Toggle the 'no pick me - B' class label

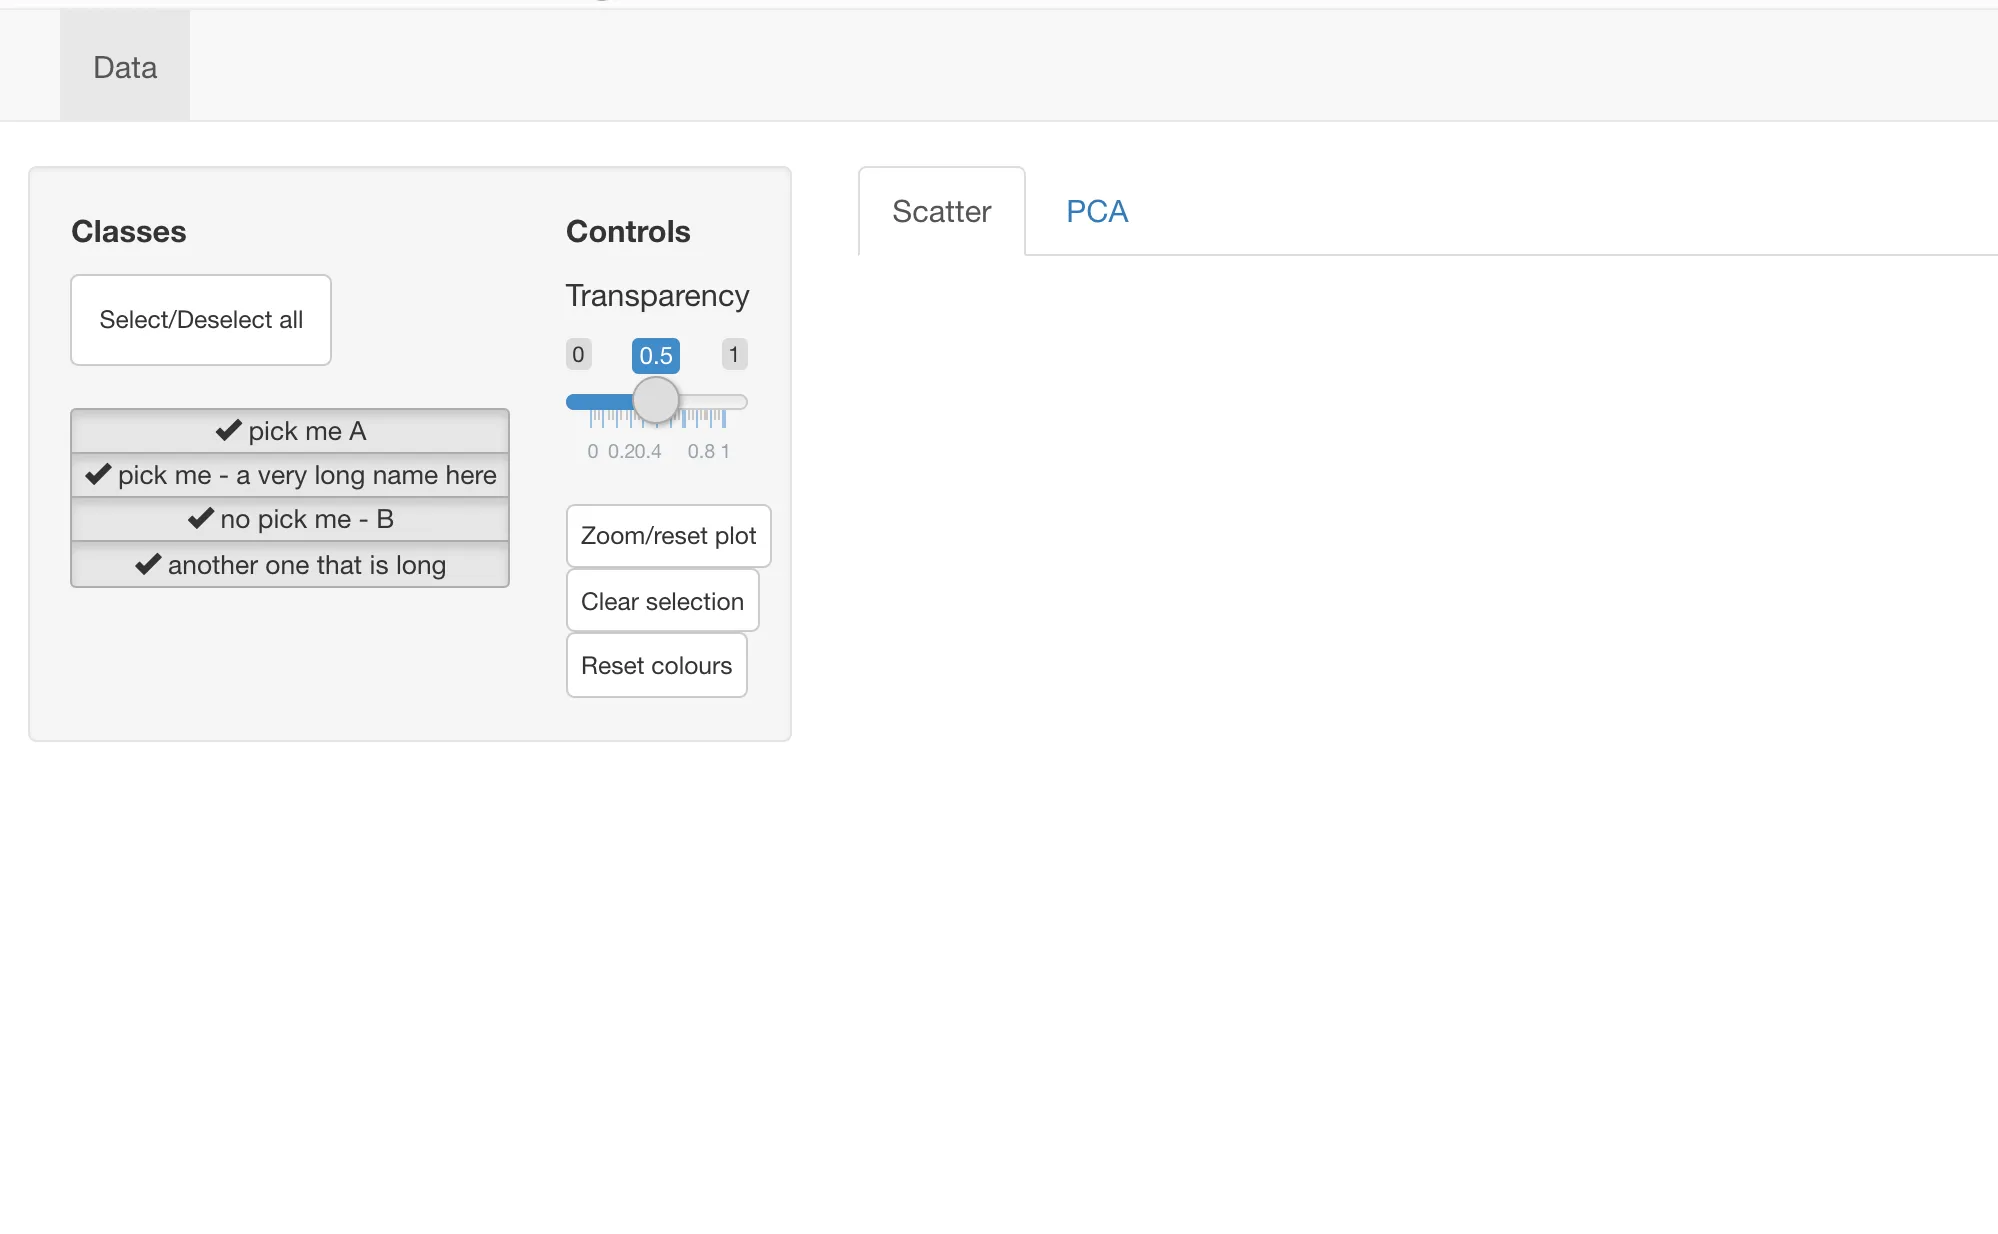307,519
